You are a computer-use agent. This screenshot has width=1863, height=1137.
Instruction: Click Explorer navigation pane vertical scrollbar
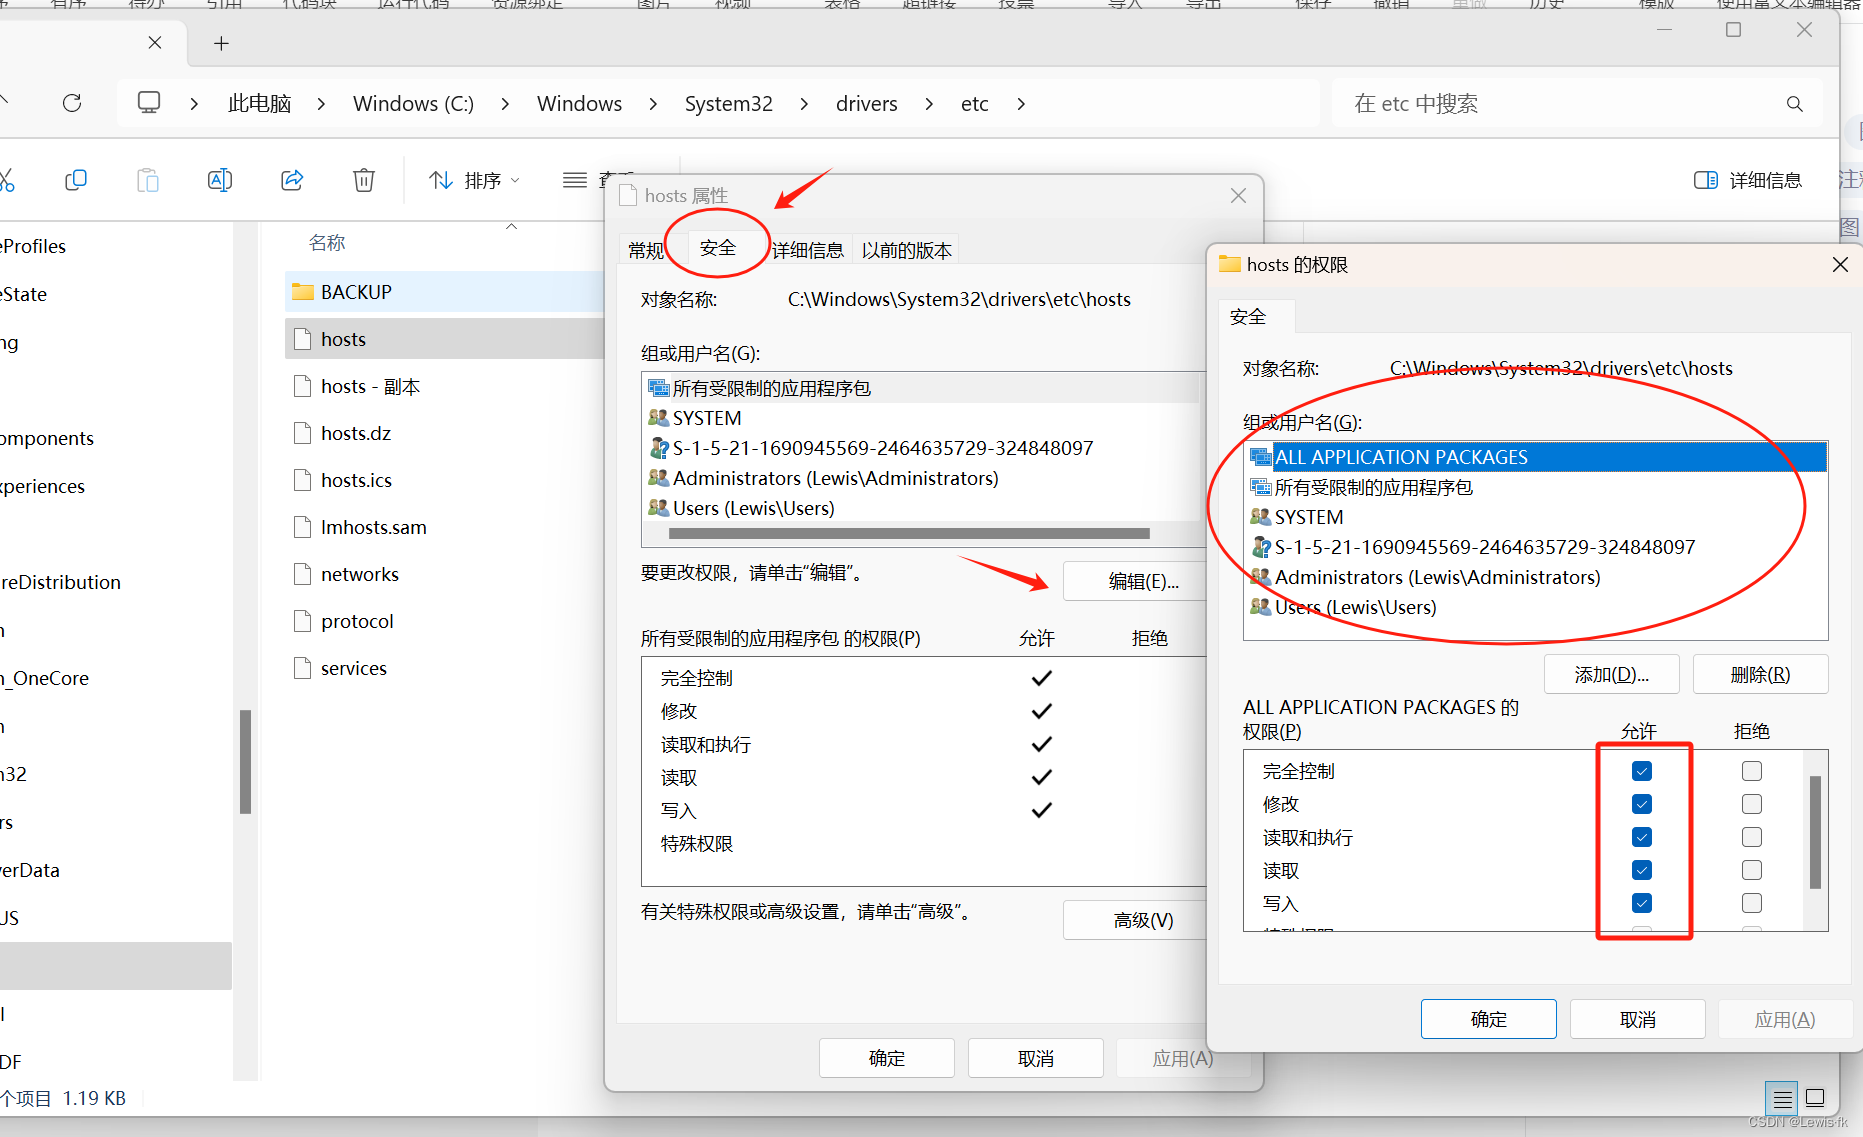(245, 762)
